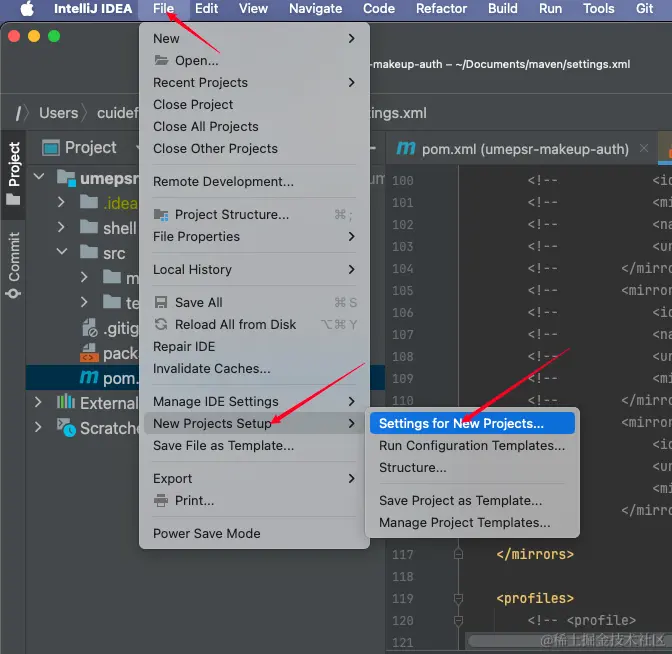The height and width of the screenshot is (654, 672).
Task: Choose Save Project as Template...
Action: (x=460, y=501)
